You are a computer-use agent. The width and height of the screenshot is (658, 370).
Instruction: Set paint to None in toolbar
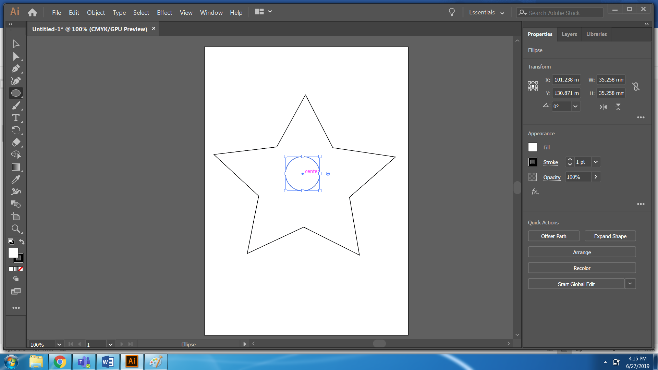pos(21,269)
